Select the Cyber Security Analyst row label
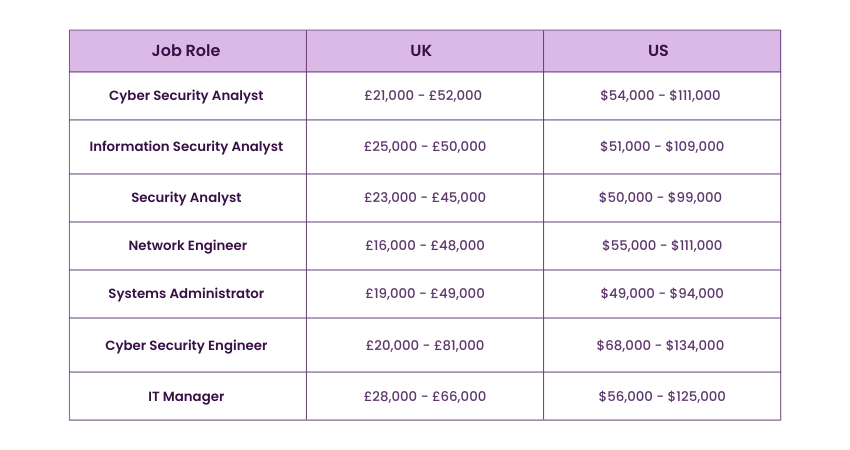This screenshot has height=450, width=850. pos(186,95)
